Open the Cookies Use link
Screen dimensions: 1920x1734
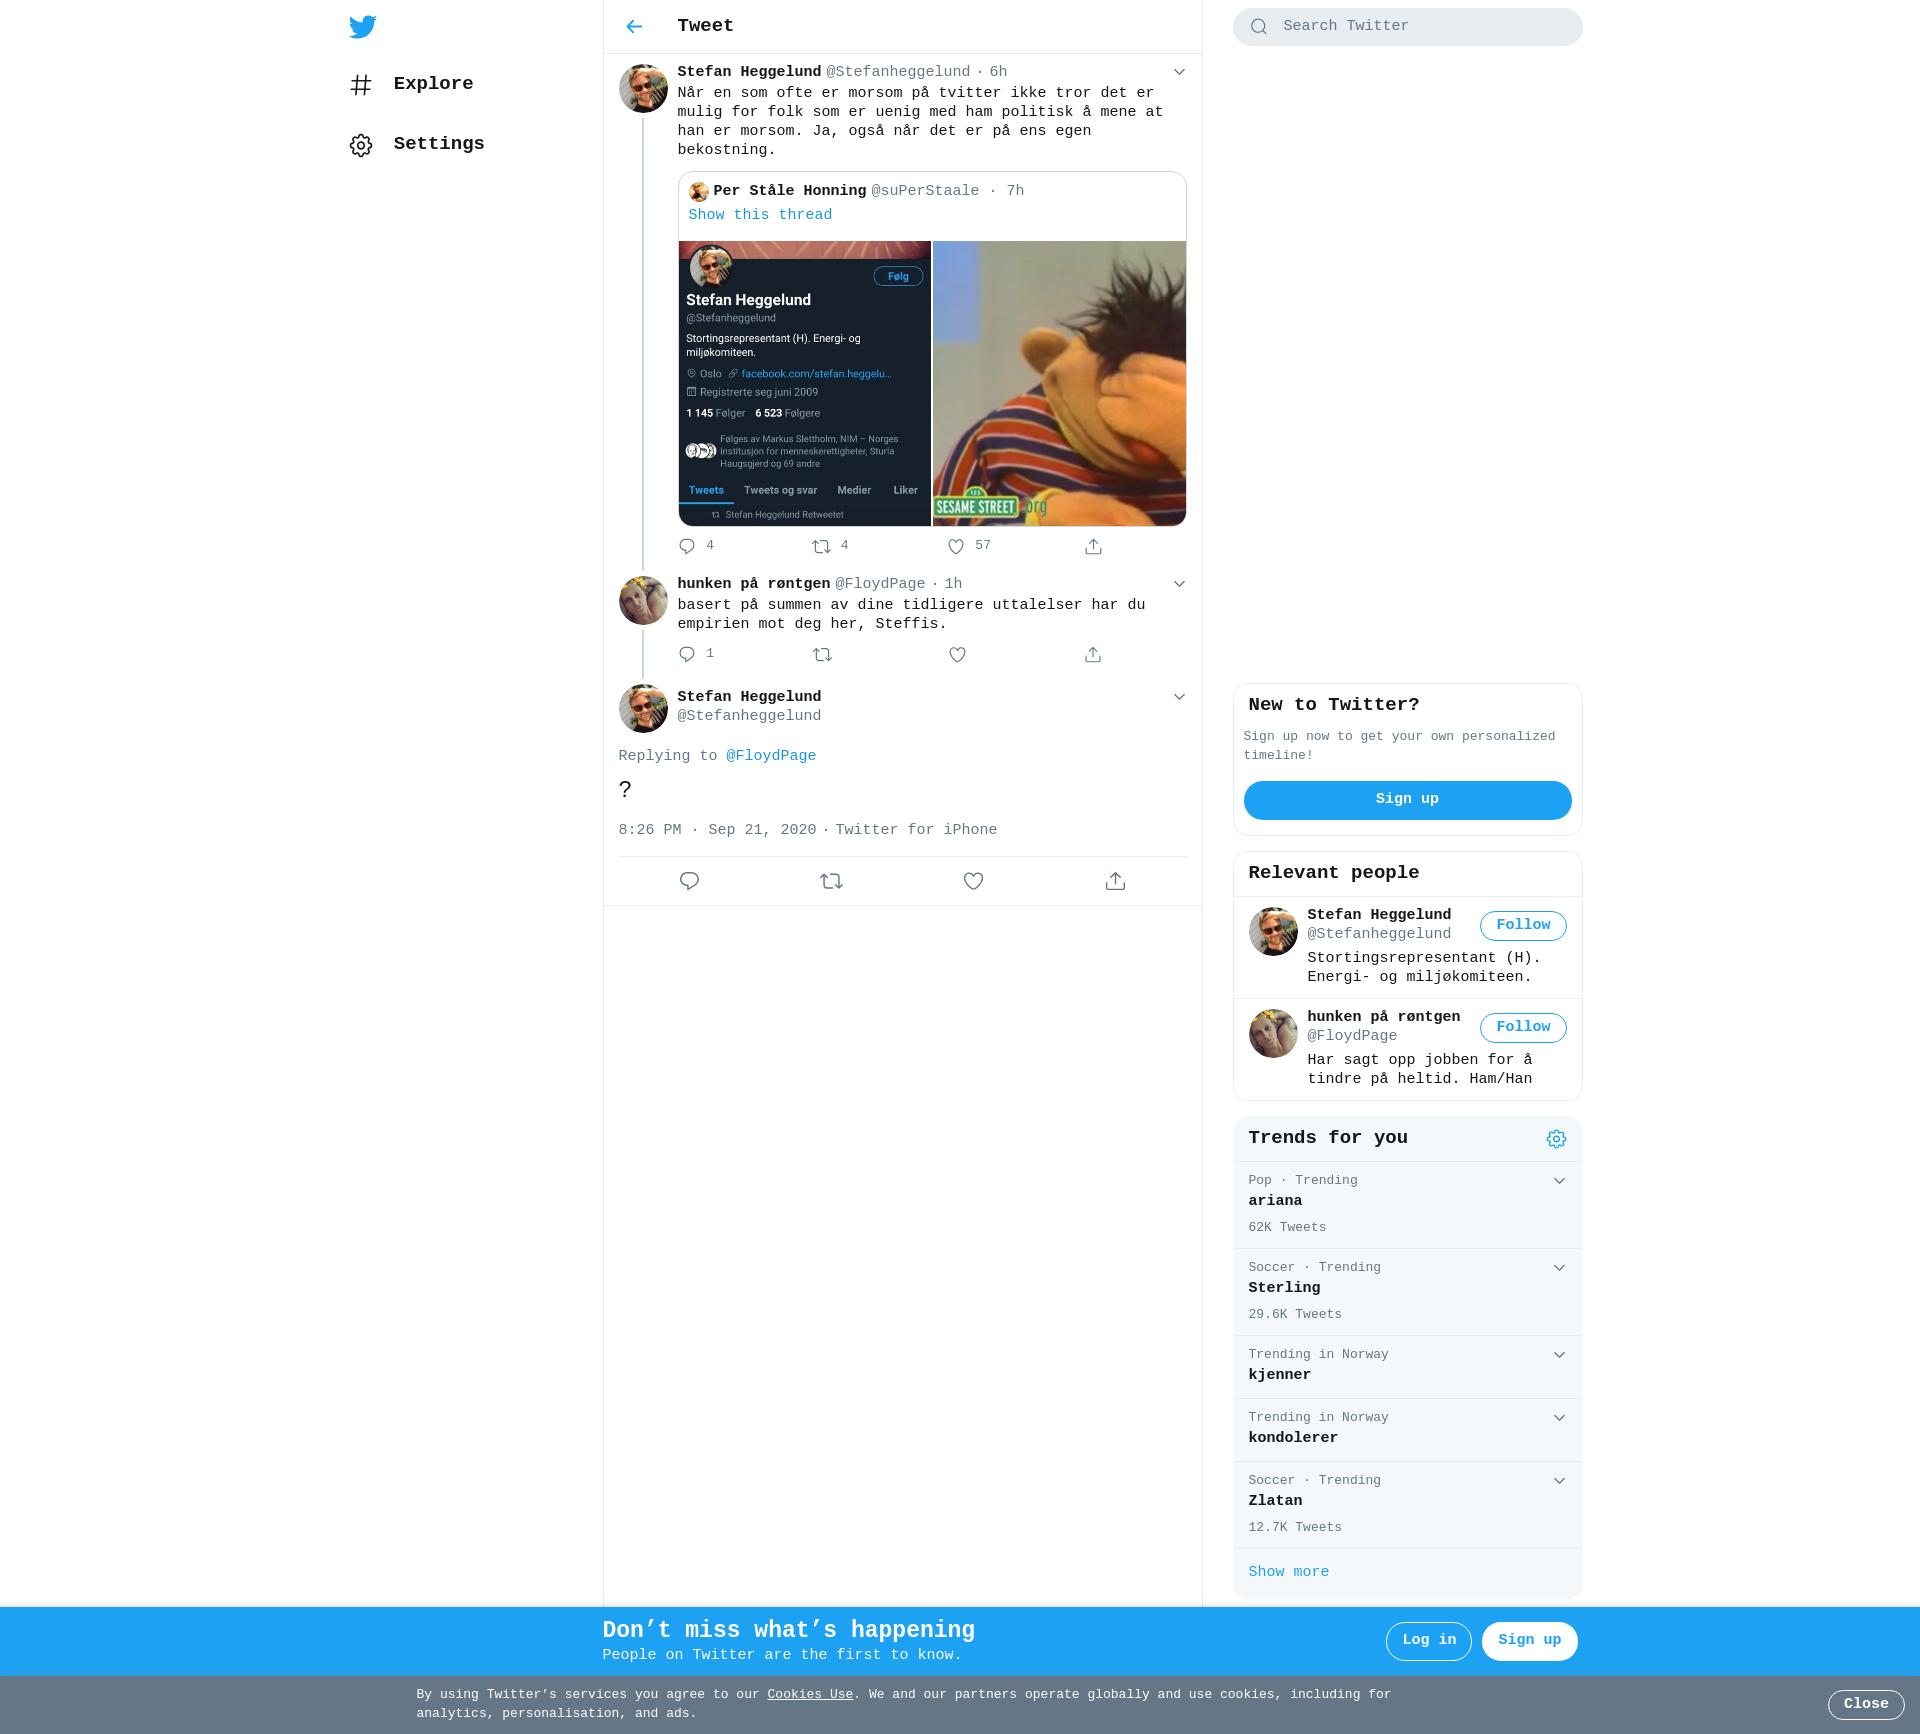click(810, 1694)
